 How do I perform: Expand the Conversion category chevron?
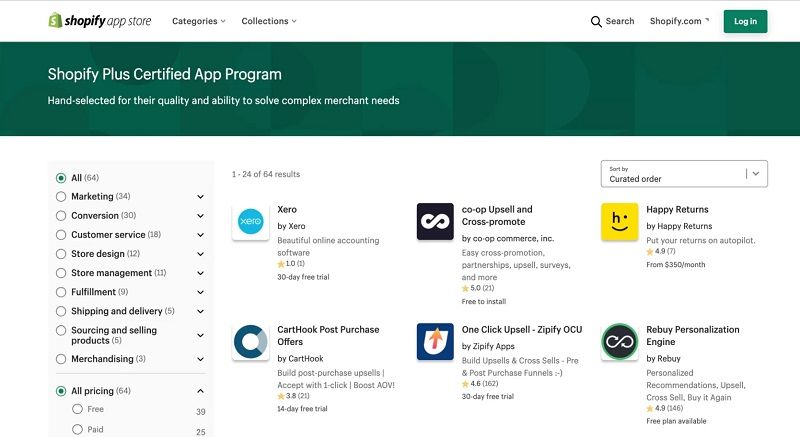click(201, 216)
